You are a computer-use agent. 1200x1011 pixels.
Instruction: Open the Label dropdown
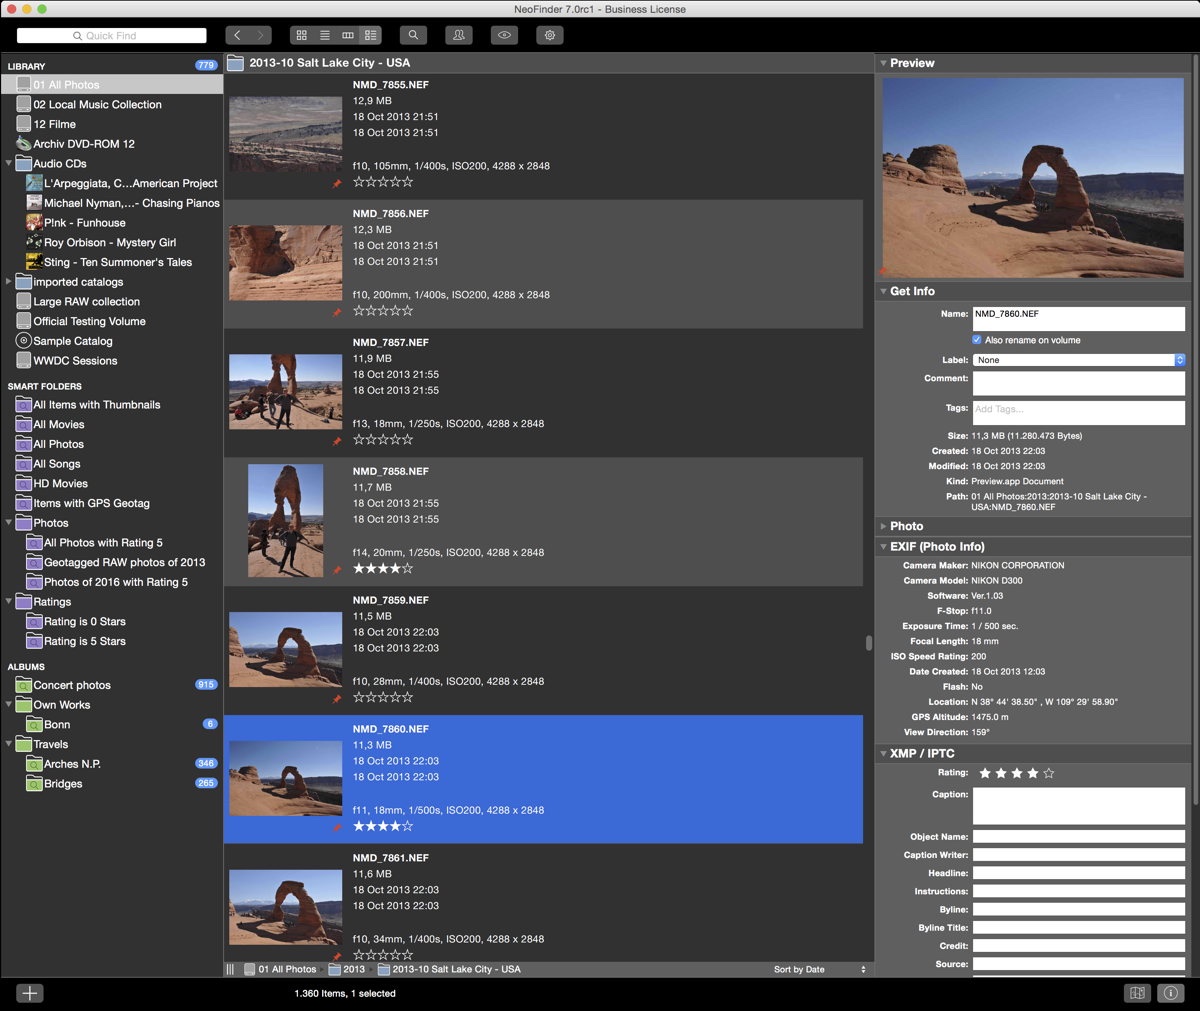[1078, 360]
